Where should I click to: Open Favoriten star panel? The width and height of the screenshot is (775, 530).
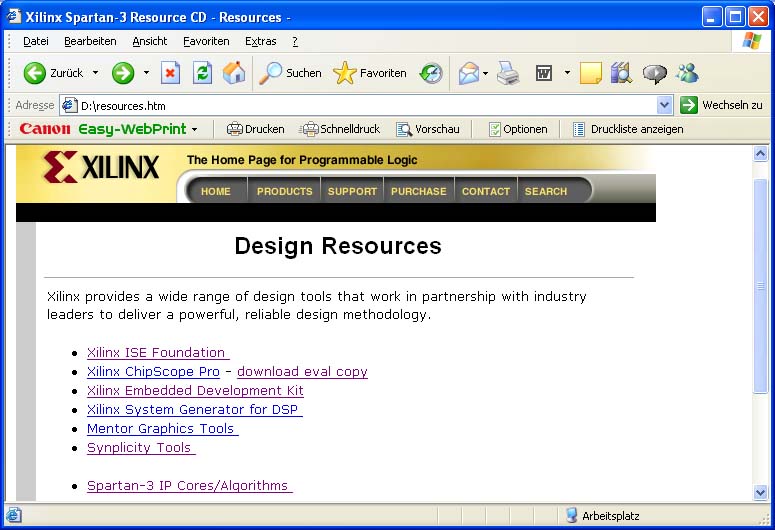click(370, 73)
